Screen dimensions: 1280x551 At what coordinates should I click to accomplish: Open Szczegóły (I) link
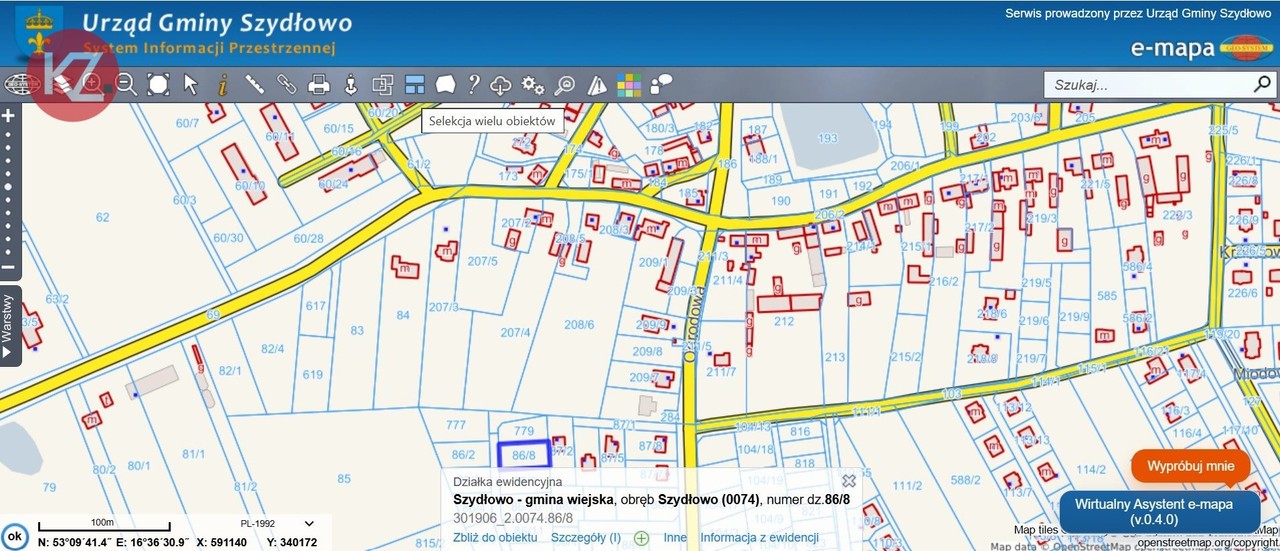586,537
